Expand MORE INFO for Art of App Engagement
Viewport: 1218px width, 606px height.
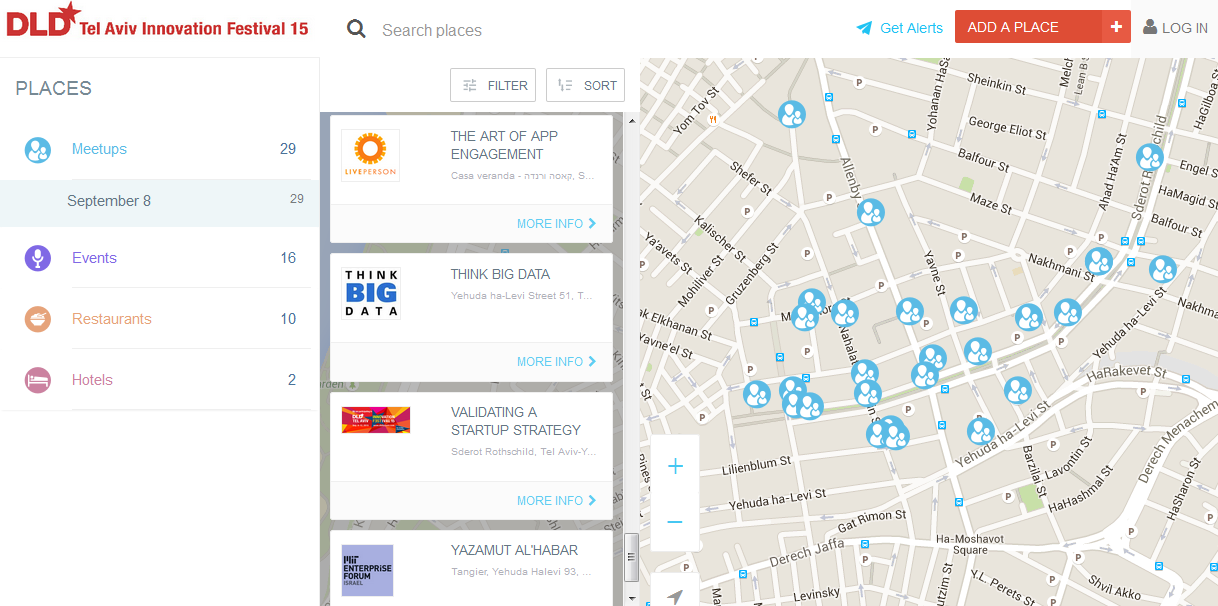(x=556, y=223)
